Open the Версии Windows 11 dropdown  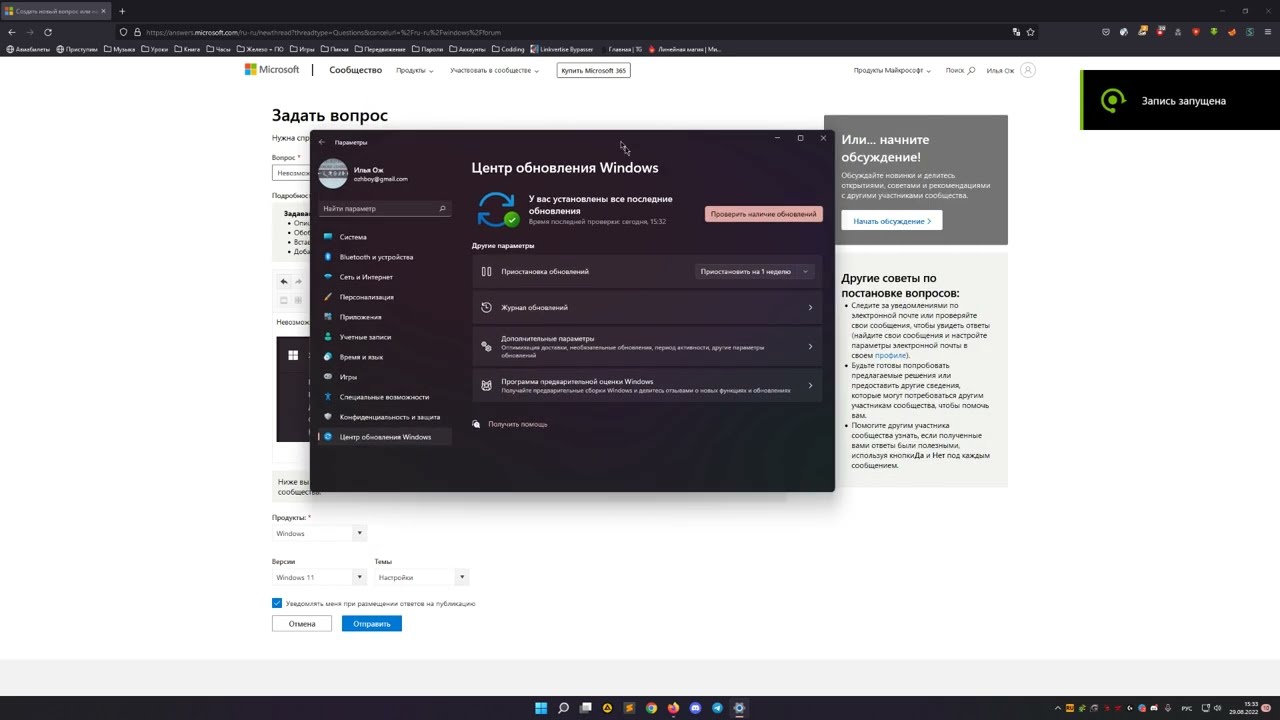pyautogui.click(x=319, y=577)
